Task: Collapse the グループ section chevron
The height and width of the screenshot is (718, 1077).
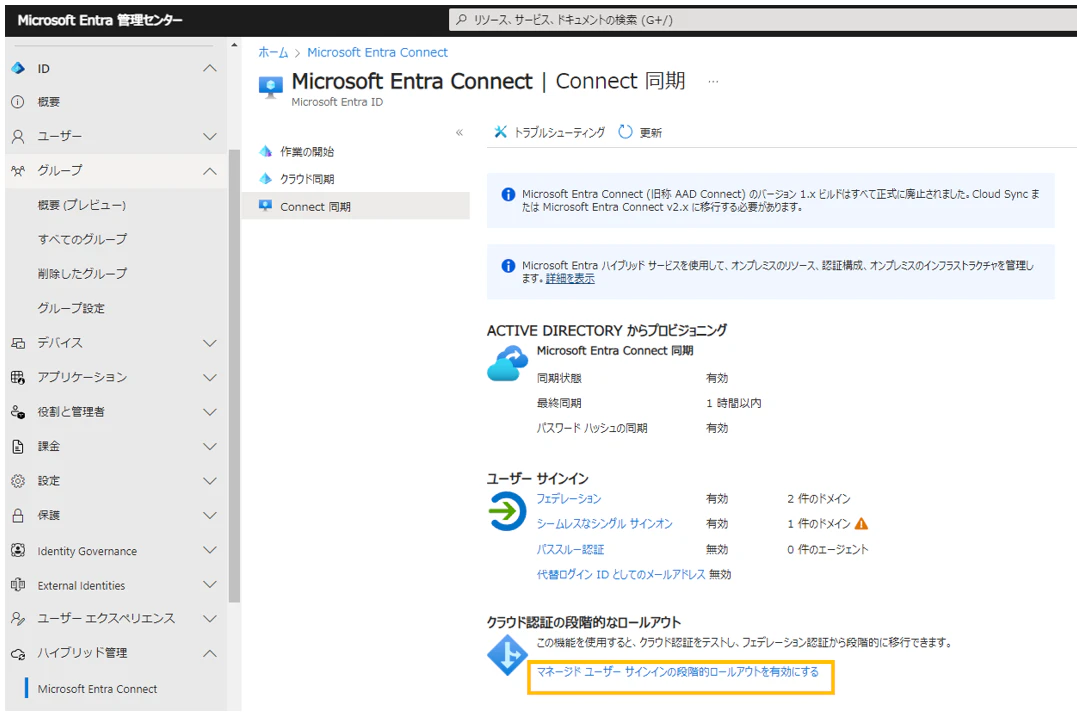Action: [210, 170]
